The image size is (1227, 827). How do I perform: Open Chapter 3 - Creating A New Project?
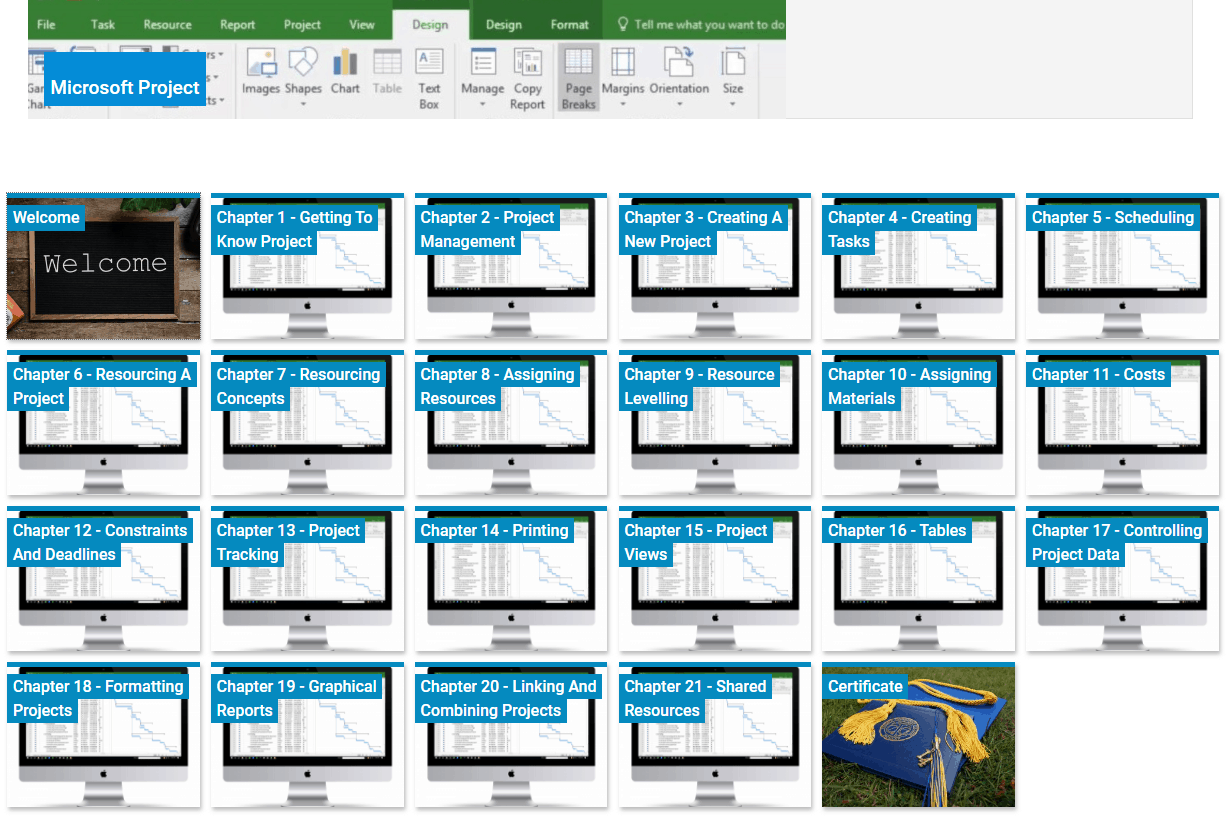click(x=715, y=267)
